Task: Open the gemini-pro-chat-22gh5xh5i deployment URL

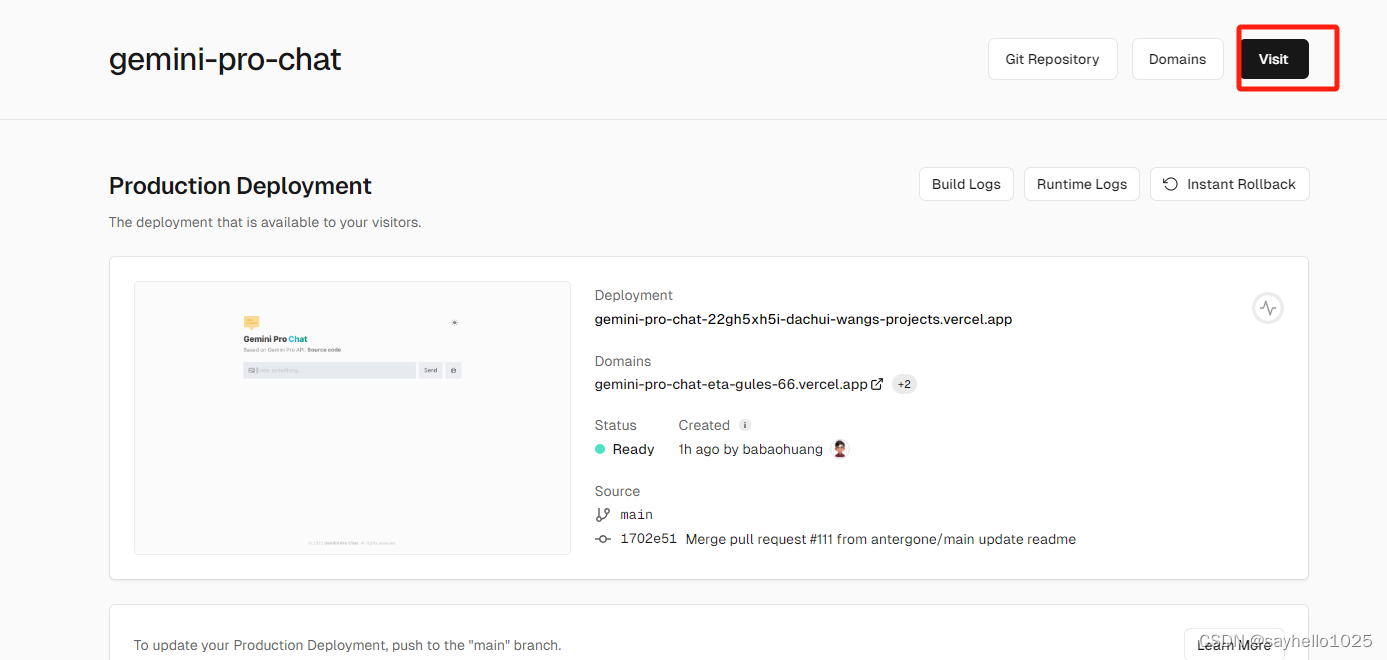Action: (803, 320)
